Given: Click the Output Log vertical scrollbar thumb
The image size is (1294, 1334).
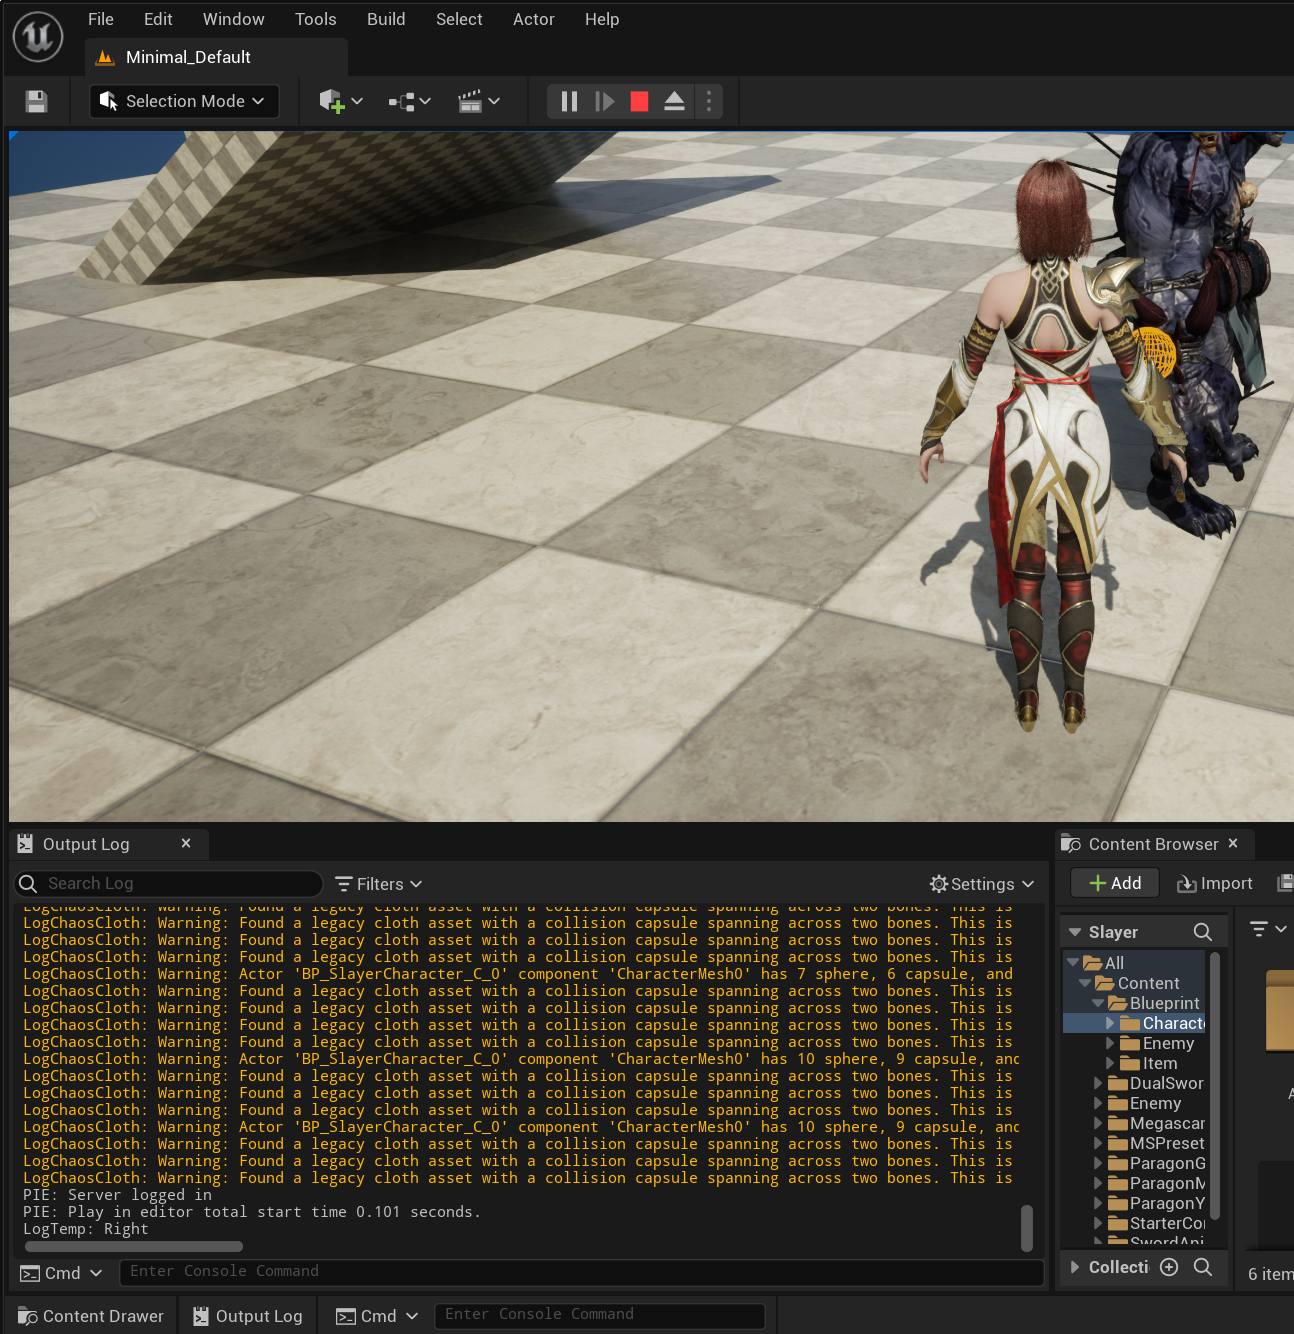Looking at the screenshot, I should [1027, 1228].
